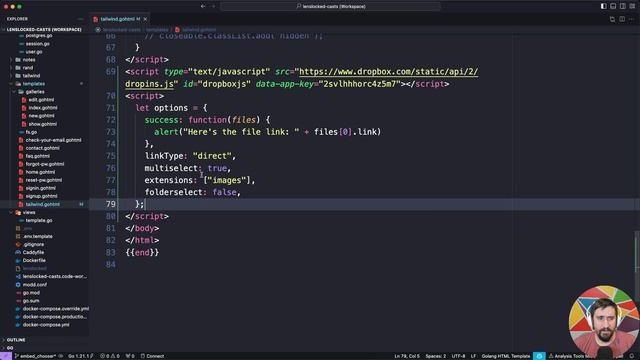Open edit.gohtml in galleries
Screen dimensions: 640x360
41,100
